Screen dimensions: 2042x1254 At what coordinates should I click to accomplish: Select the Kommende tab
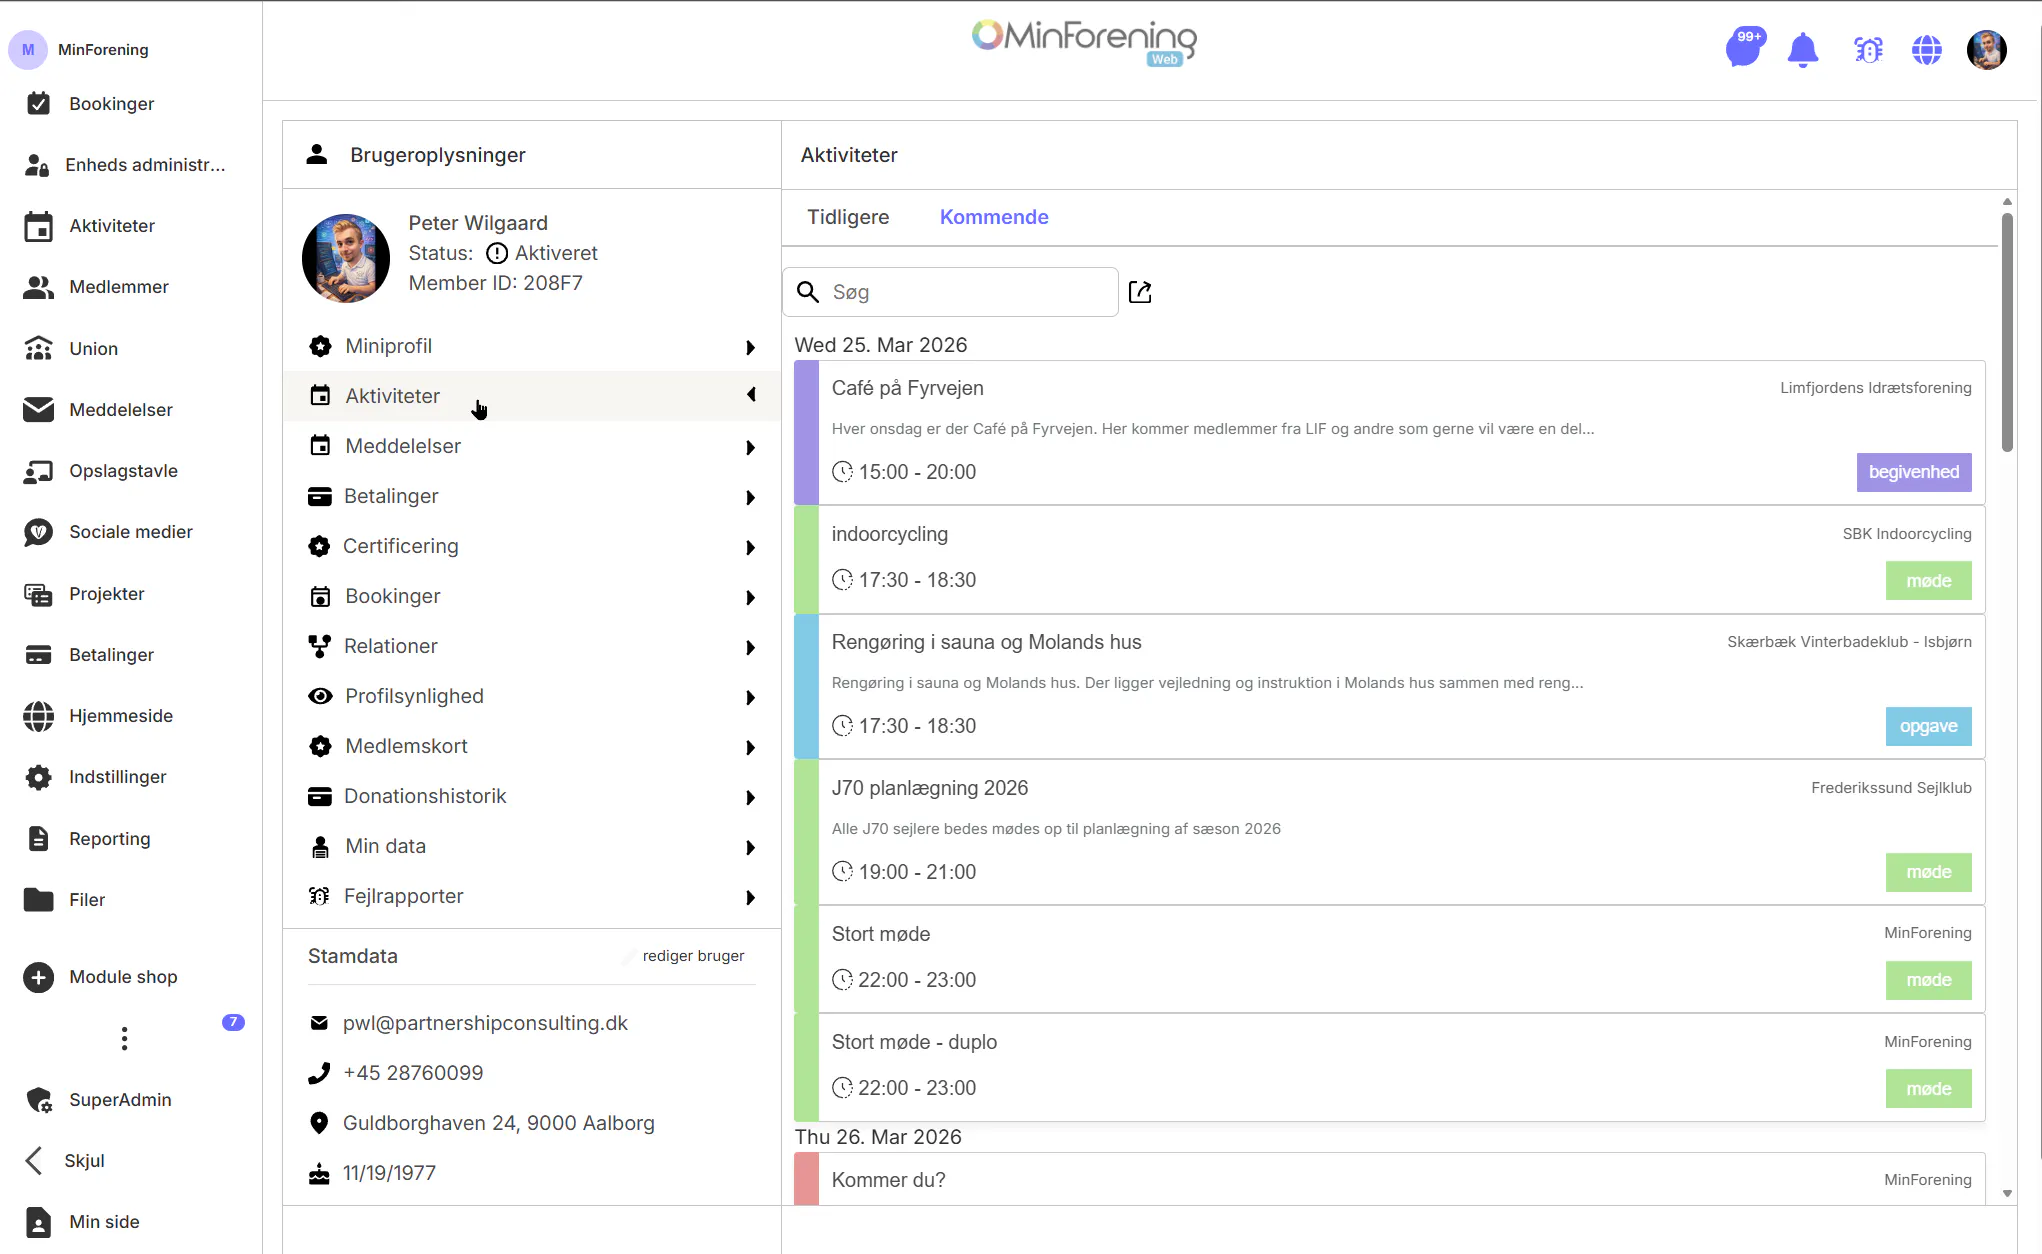point(994,217)
